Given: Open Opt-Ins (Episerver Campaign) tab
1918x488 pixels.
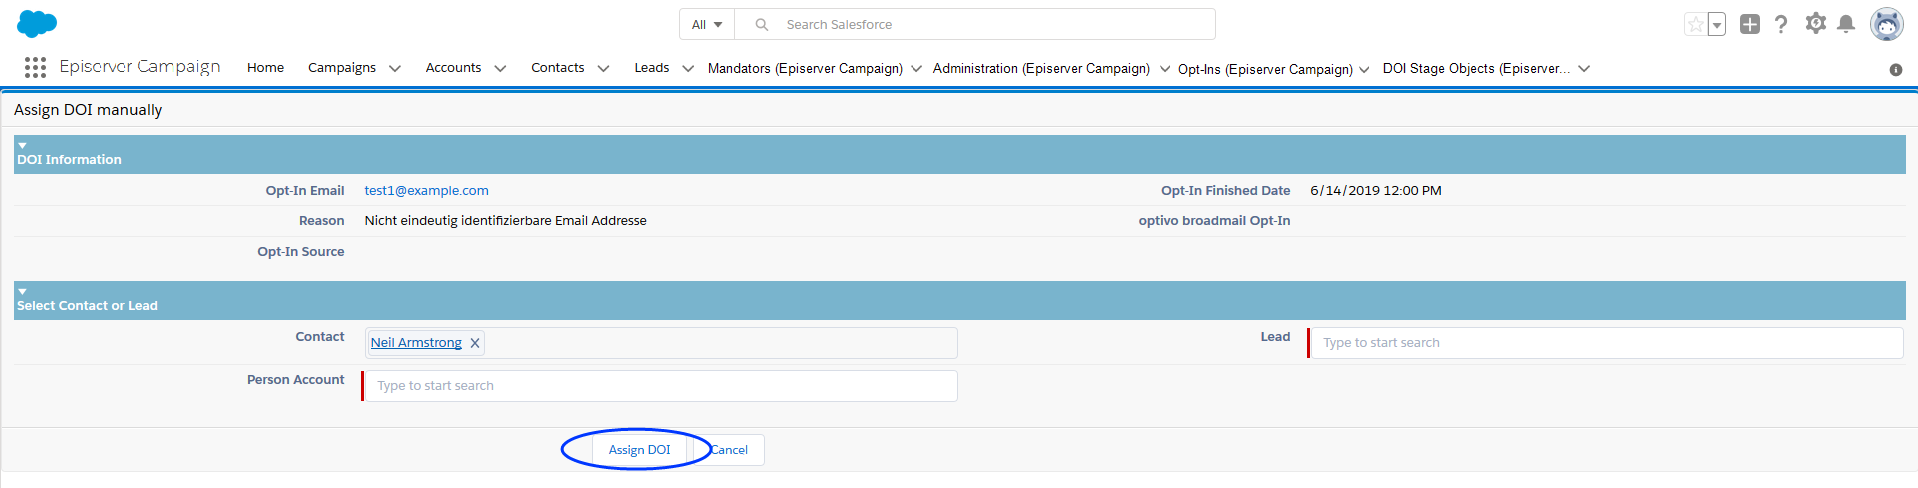Looking at the screenshot, I should pos(1265,69).
